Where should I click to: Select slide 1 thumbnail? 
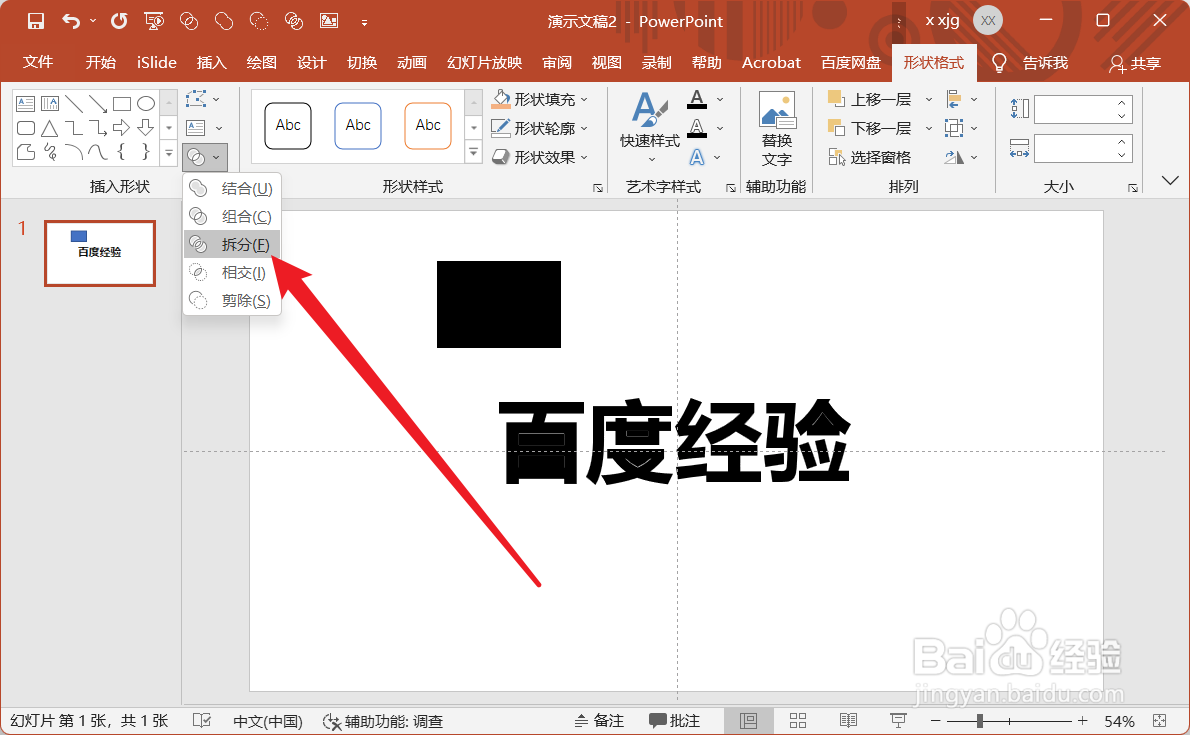click(99, 253)
